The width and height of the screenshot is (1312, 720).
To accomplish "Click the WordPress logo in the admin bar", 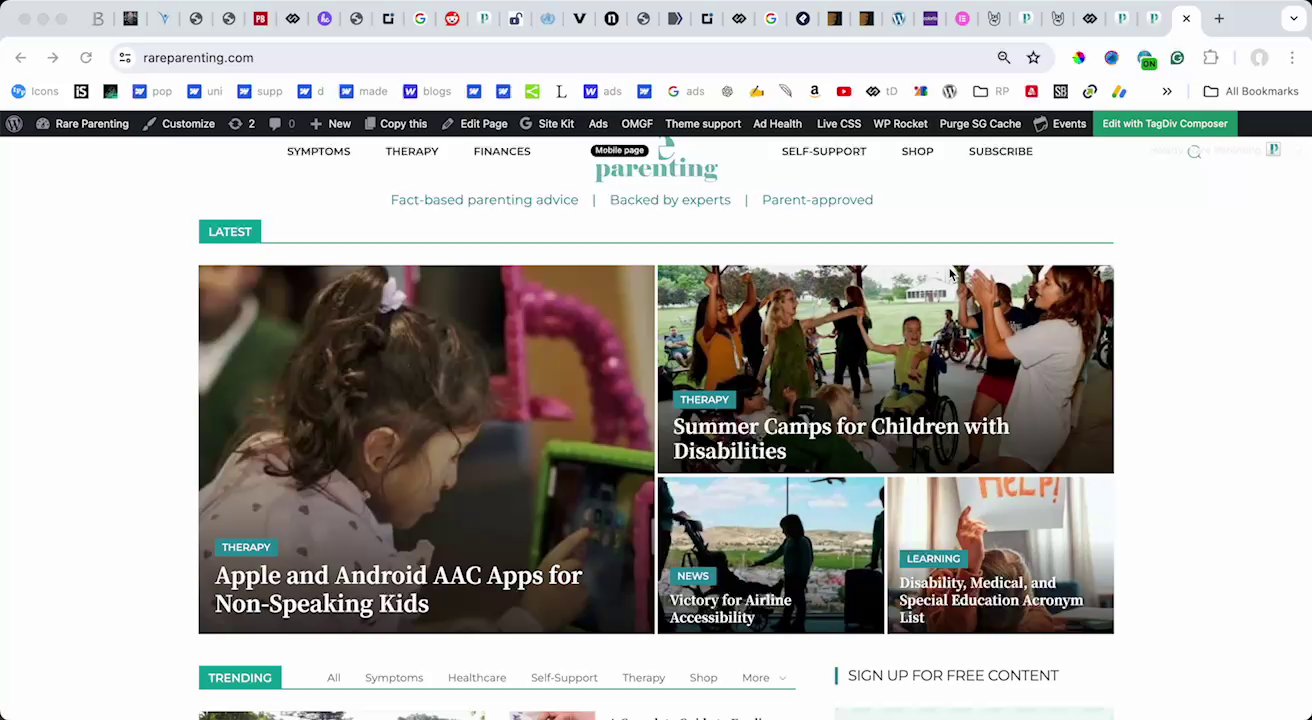I will pyautogui.click(x=14, y=124).
